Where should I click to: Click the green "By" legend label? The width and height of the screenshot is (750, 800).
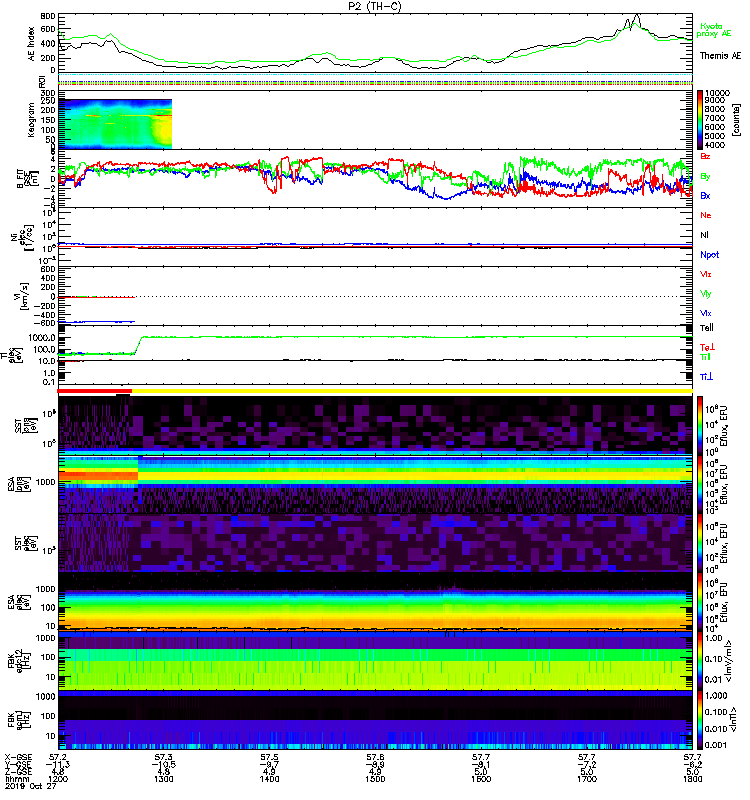[705, 177]
